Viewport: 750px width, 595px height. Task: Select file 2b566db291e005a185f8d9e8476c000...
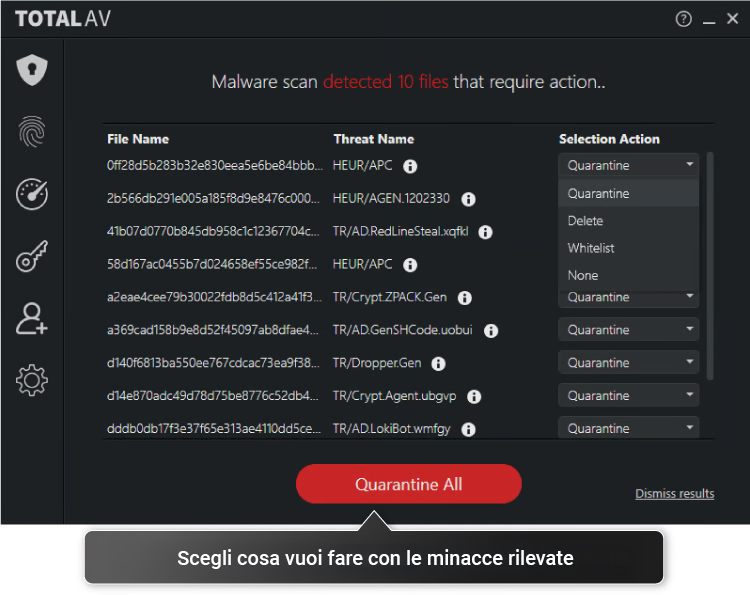click(x=213, y=198)
